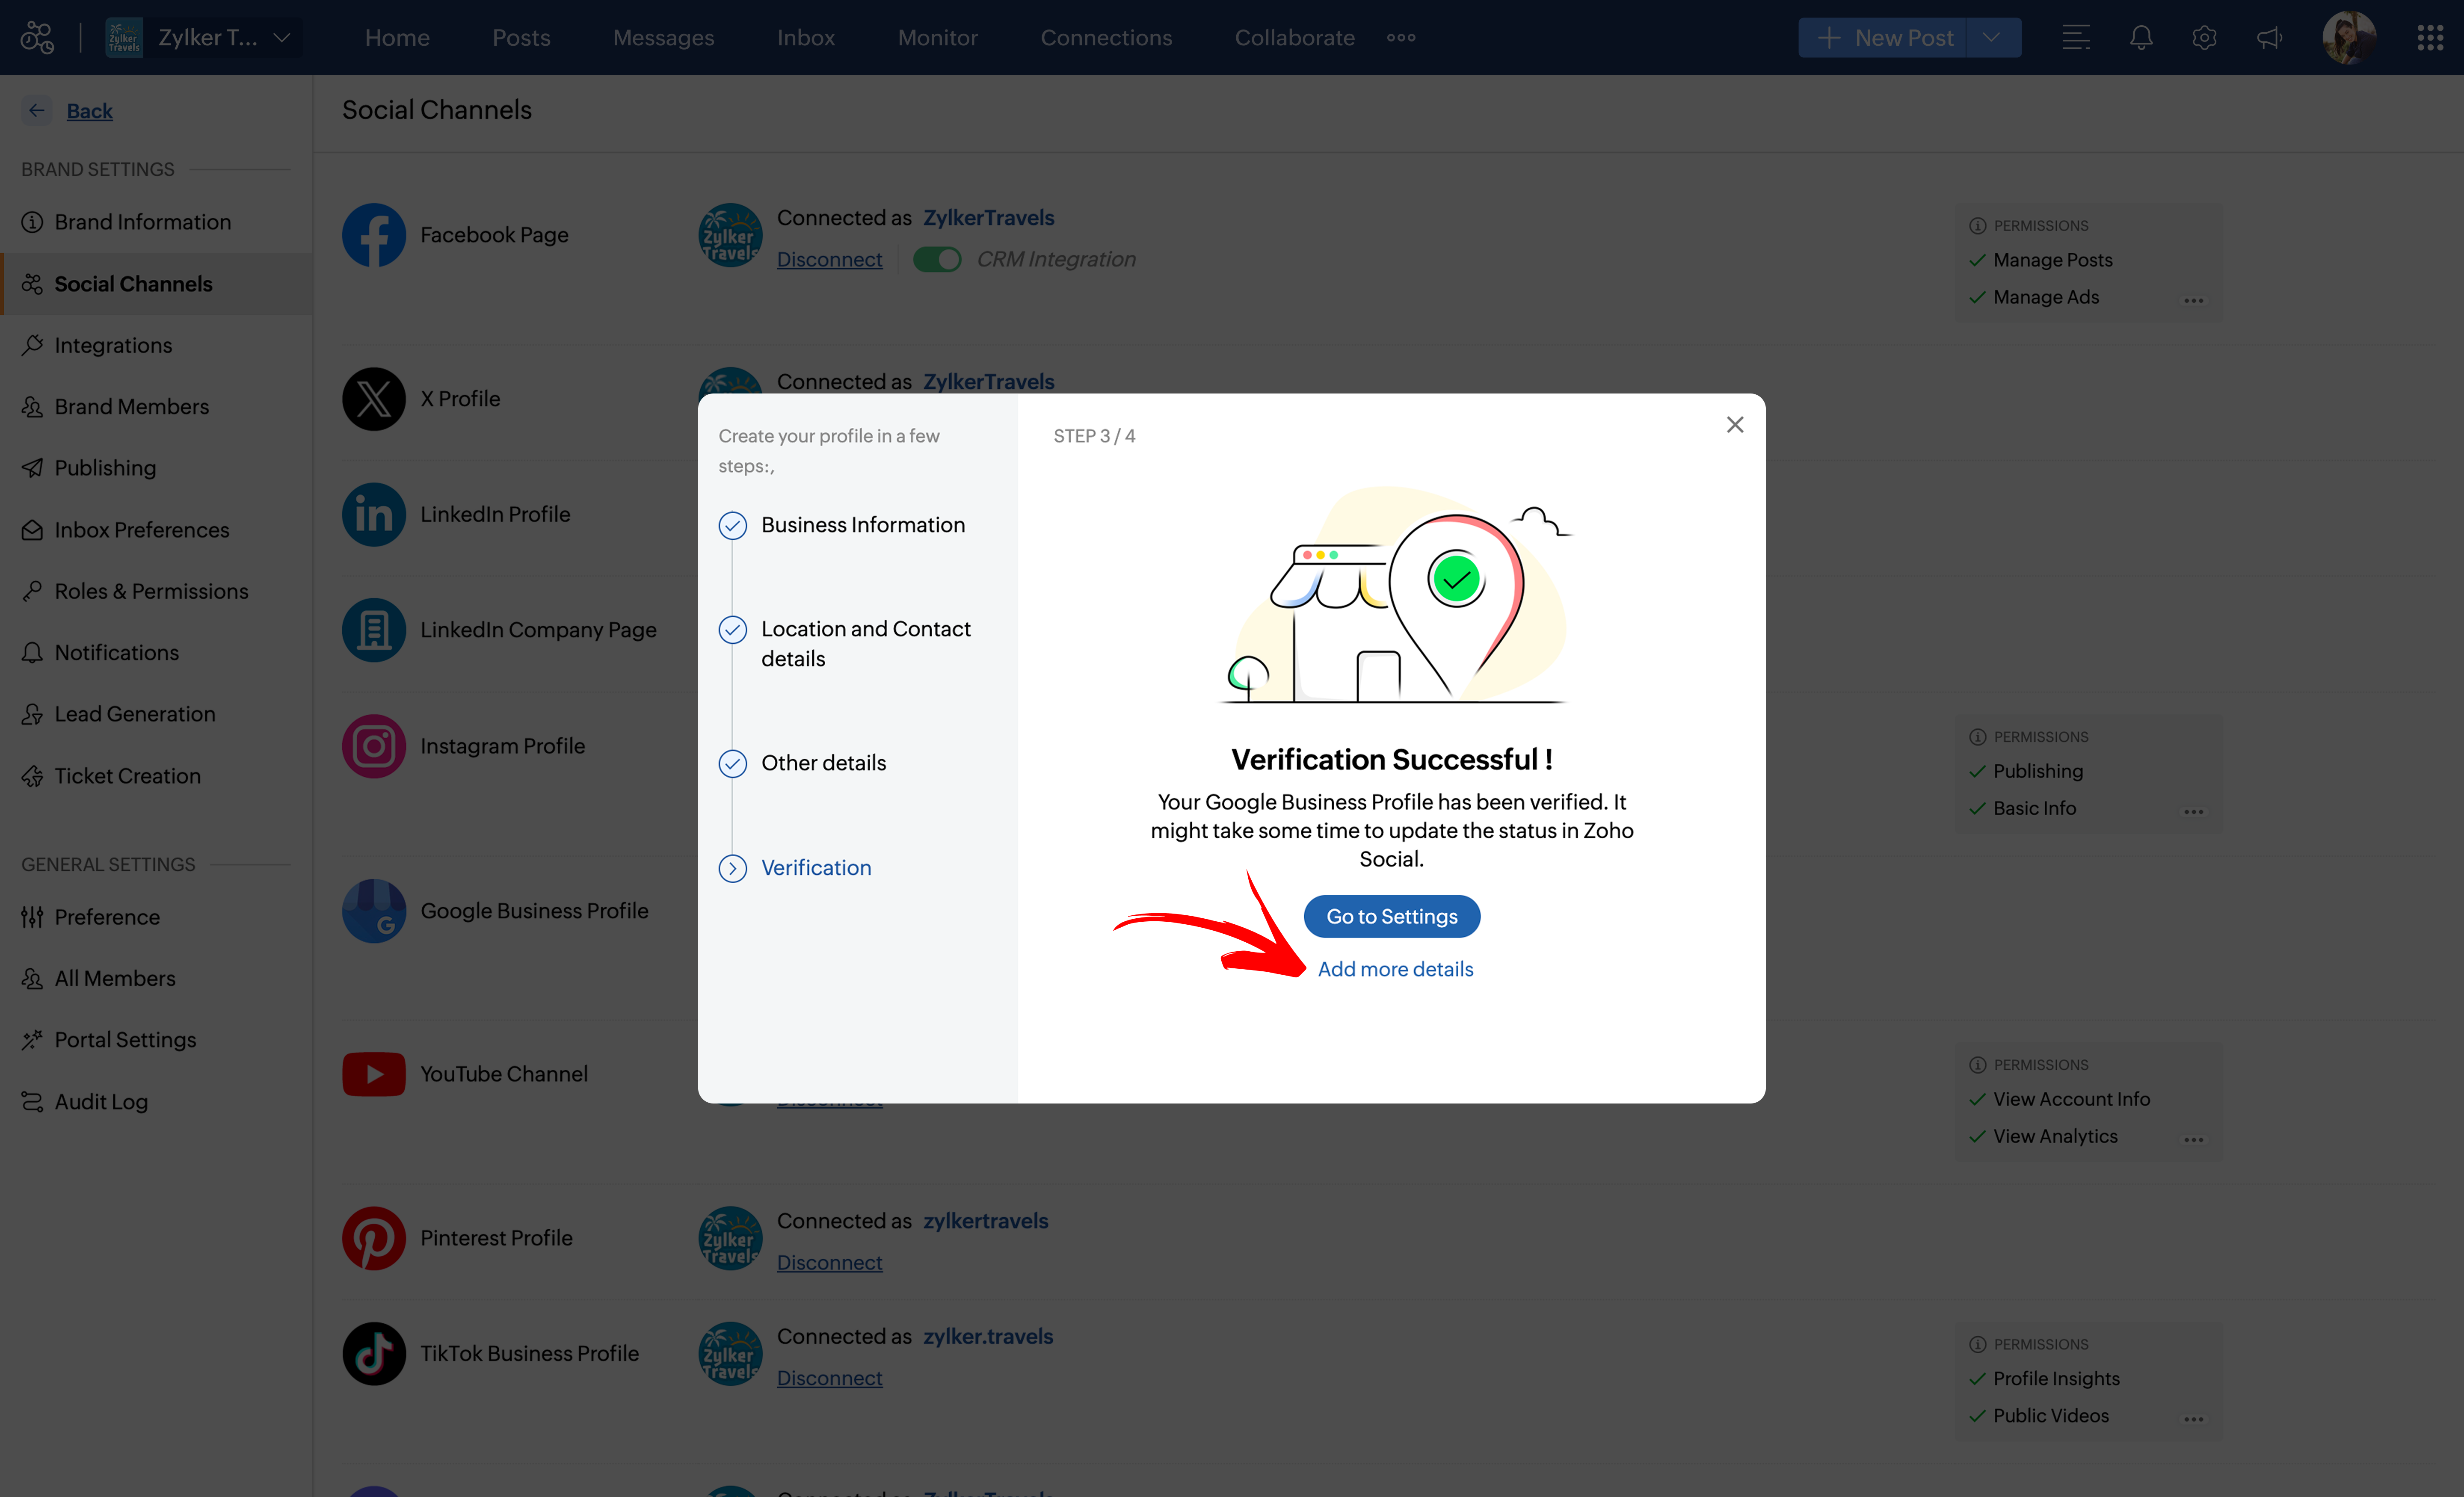The width and height of the screenshot is (2464, 1497).
Task: Click the announcements megaphone icon
Action: pos(2269,38)
